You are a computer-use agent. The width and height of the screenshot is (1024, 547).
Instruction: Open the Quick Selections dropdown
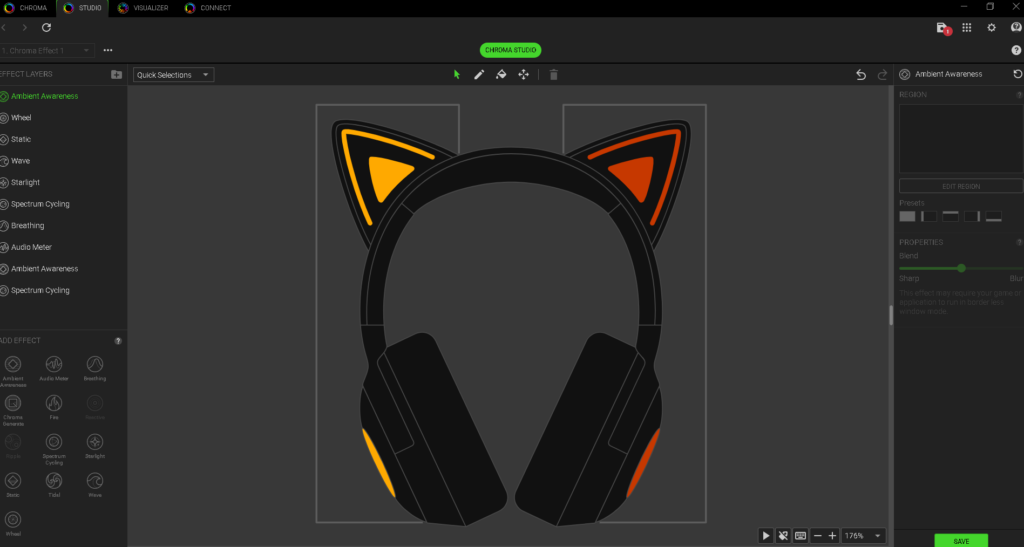point(173,74)
